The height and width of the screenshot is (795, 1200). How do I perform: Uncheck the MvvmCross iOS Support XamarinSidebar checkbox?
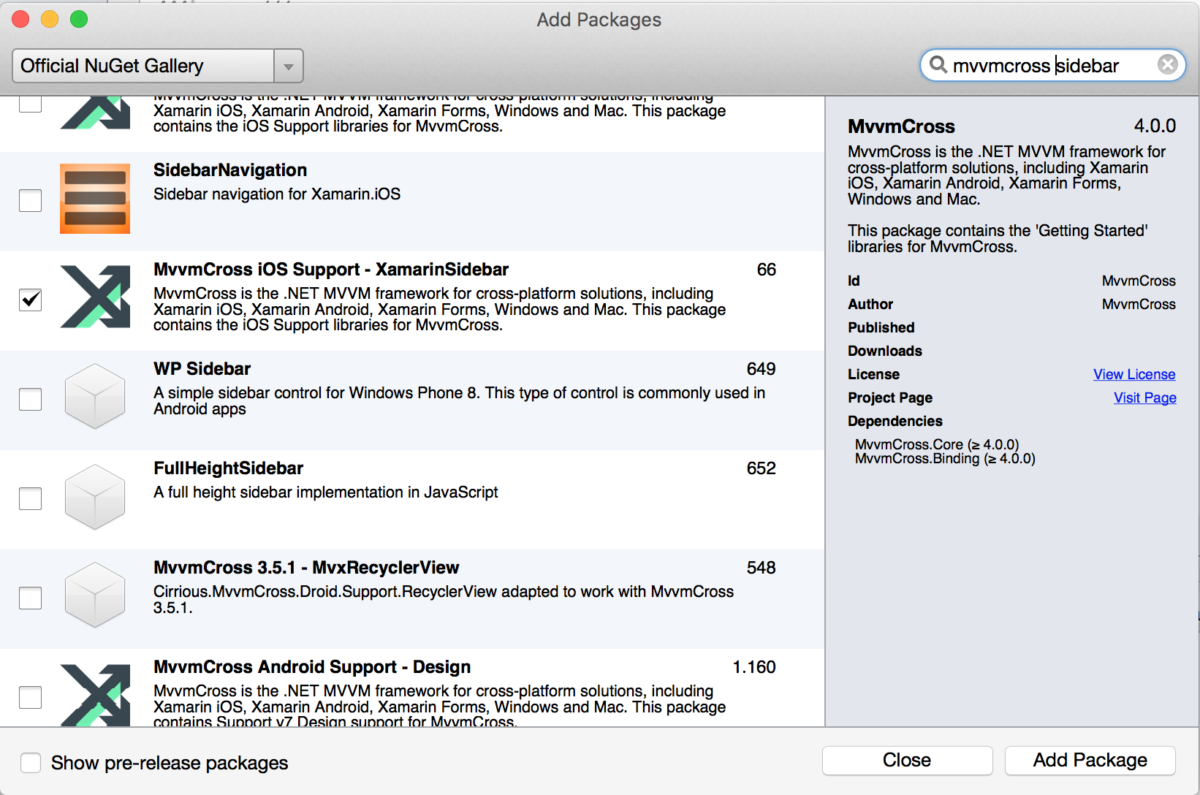tap(31, 300)
